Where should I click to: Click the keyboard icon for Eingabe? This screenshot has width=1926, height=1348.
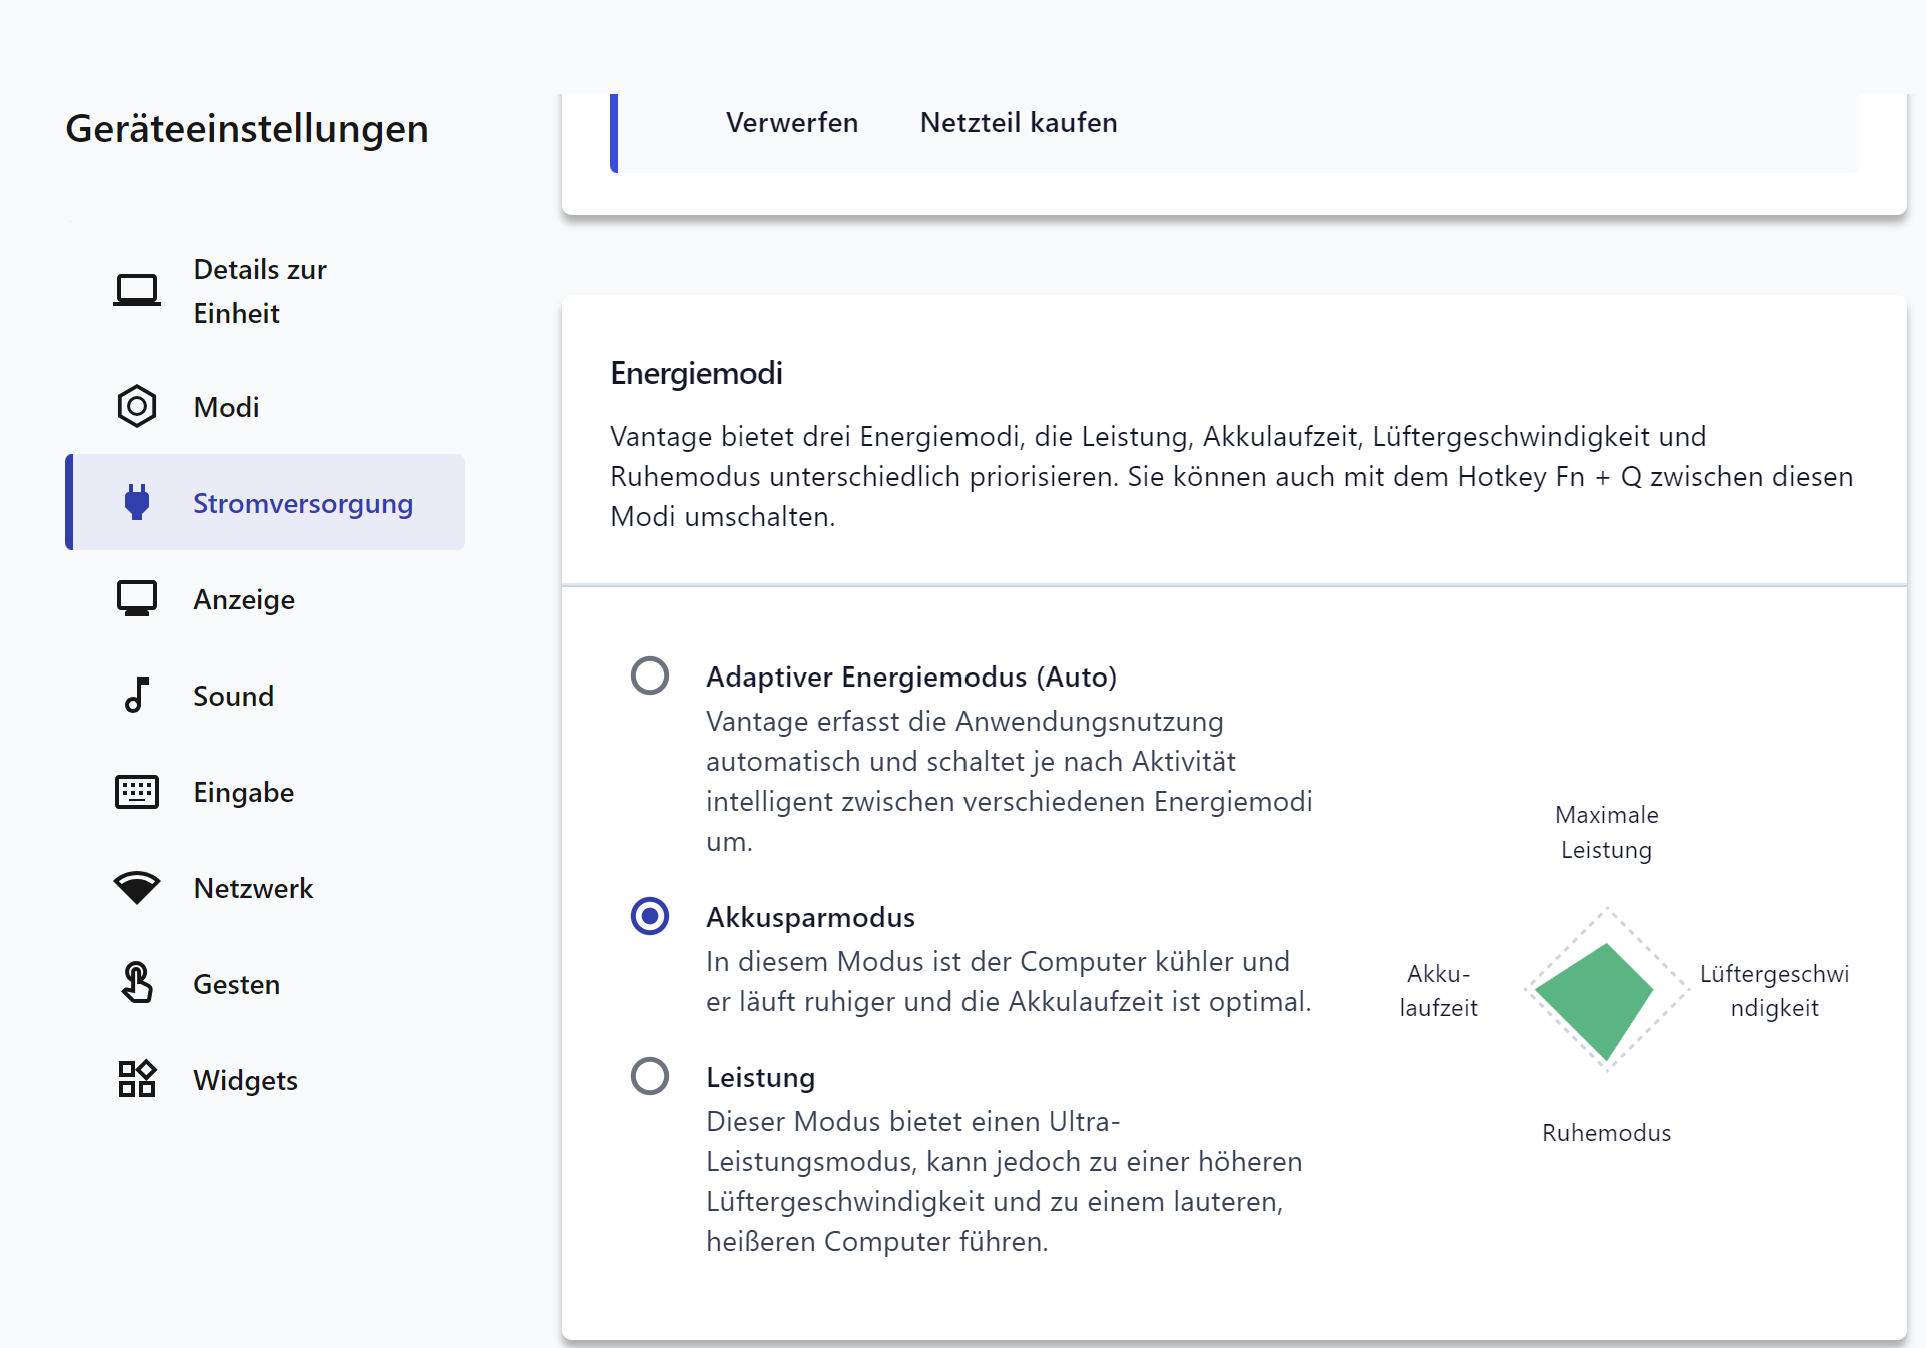(x=137, y=792)
